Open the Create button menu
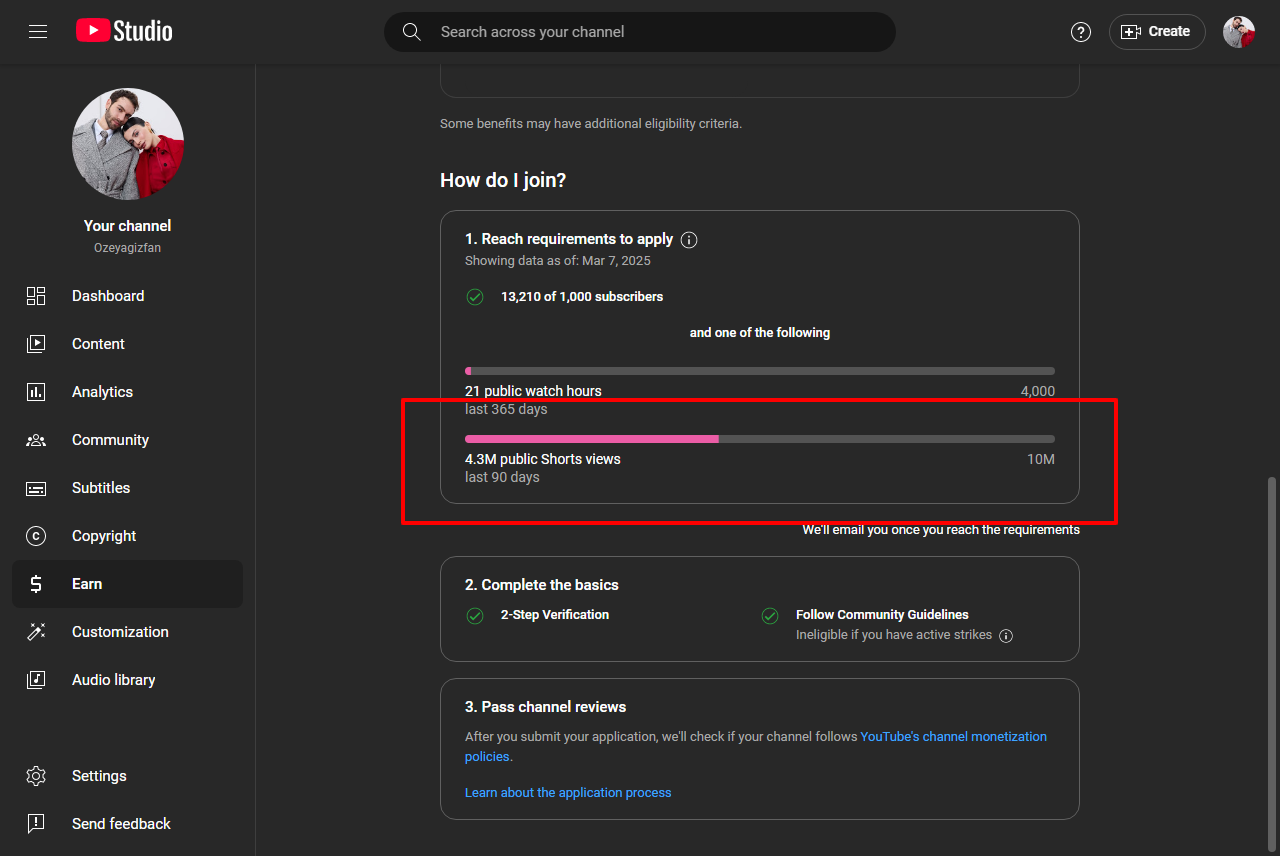The image size is (1280, 856). pos(1157,32)
